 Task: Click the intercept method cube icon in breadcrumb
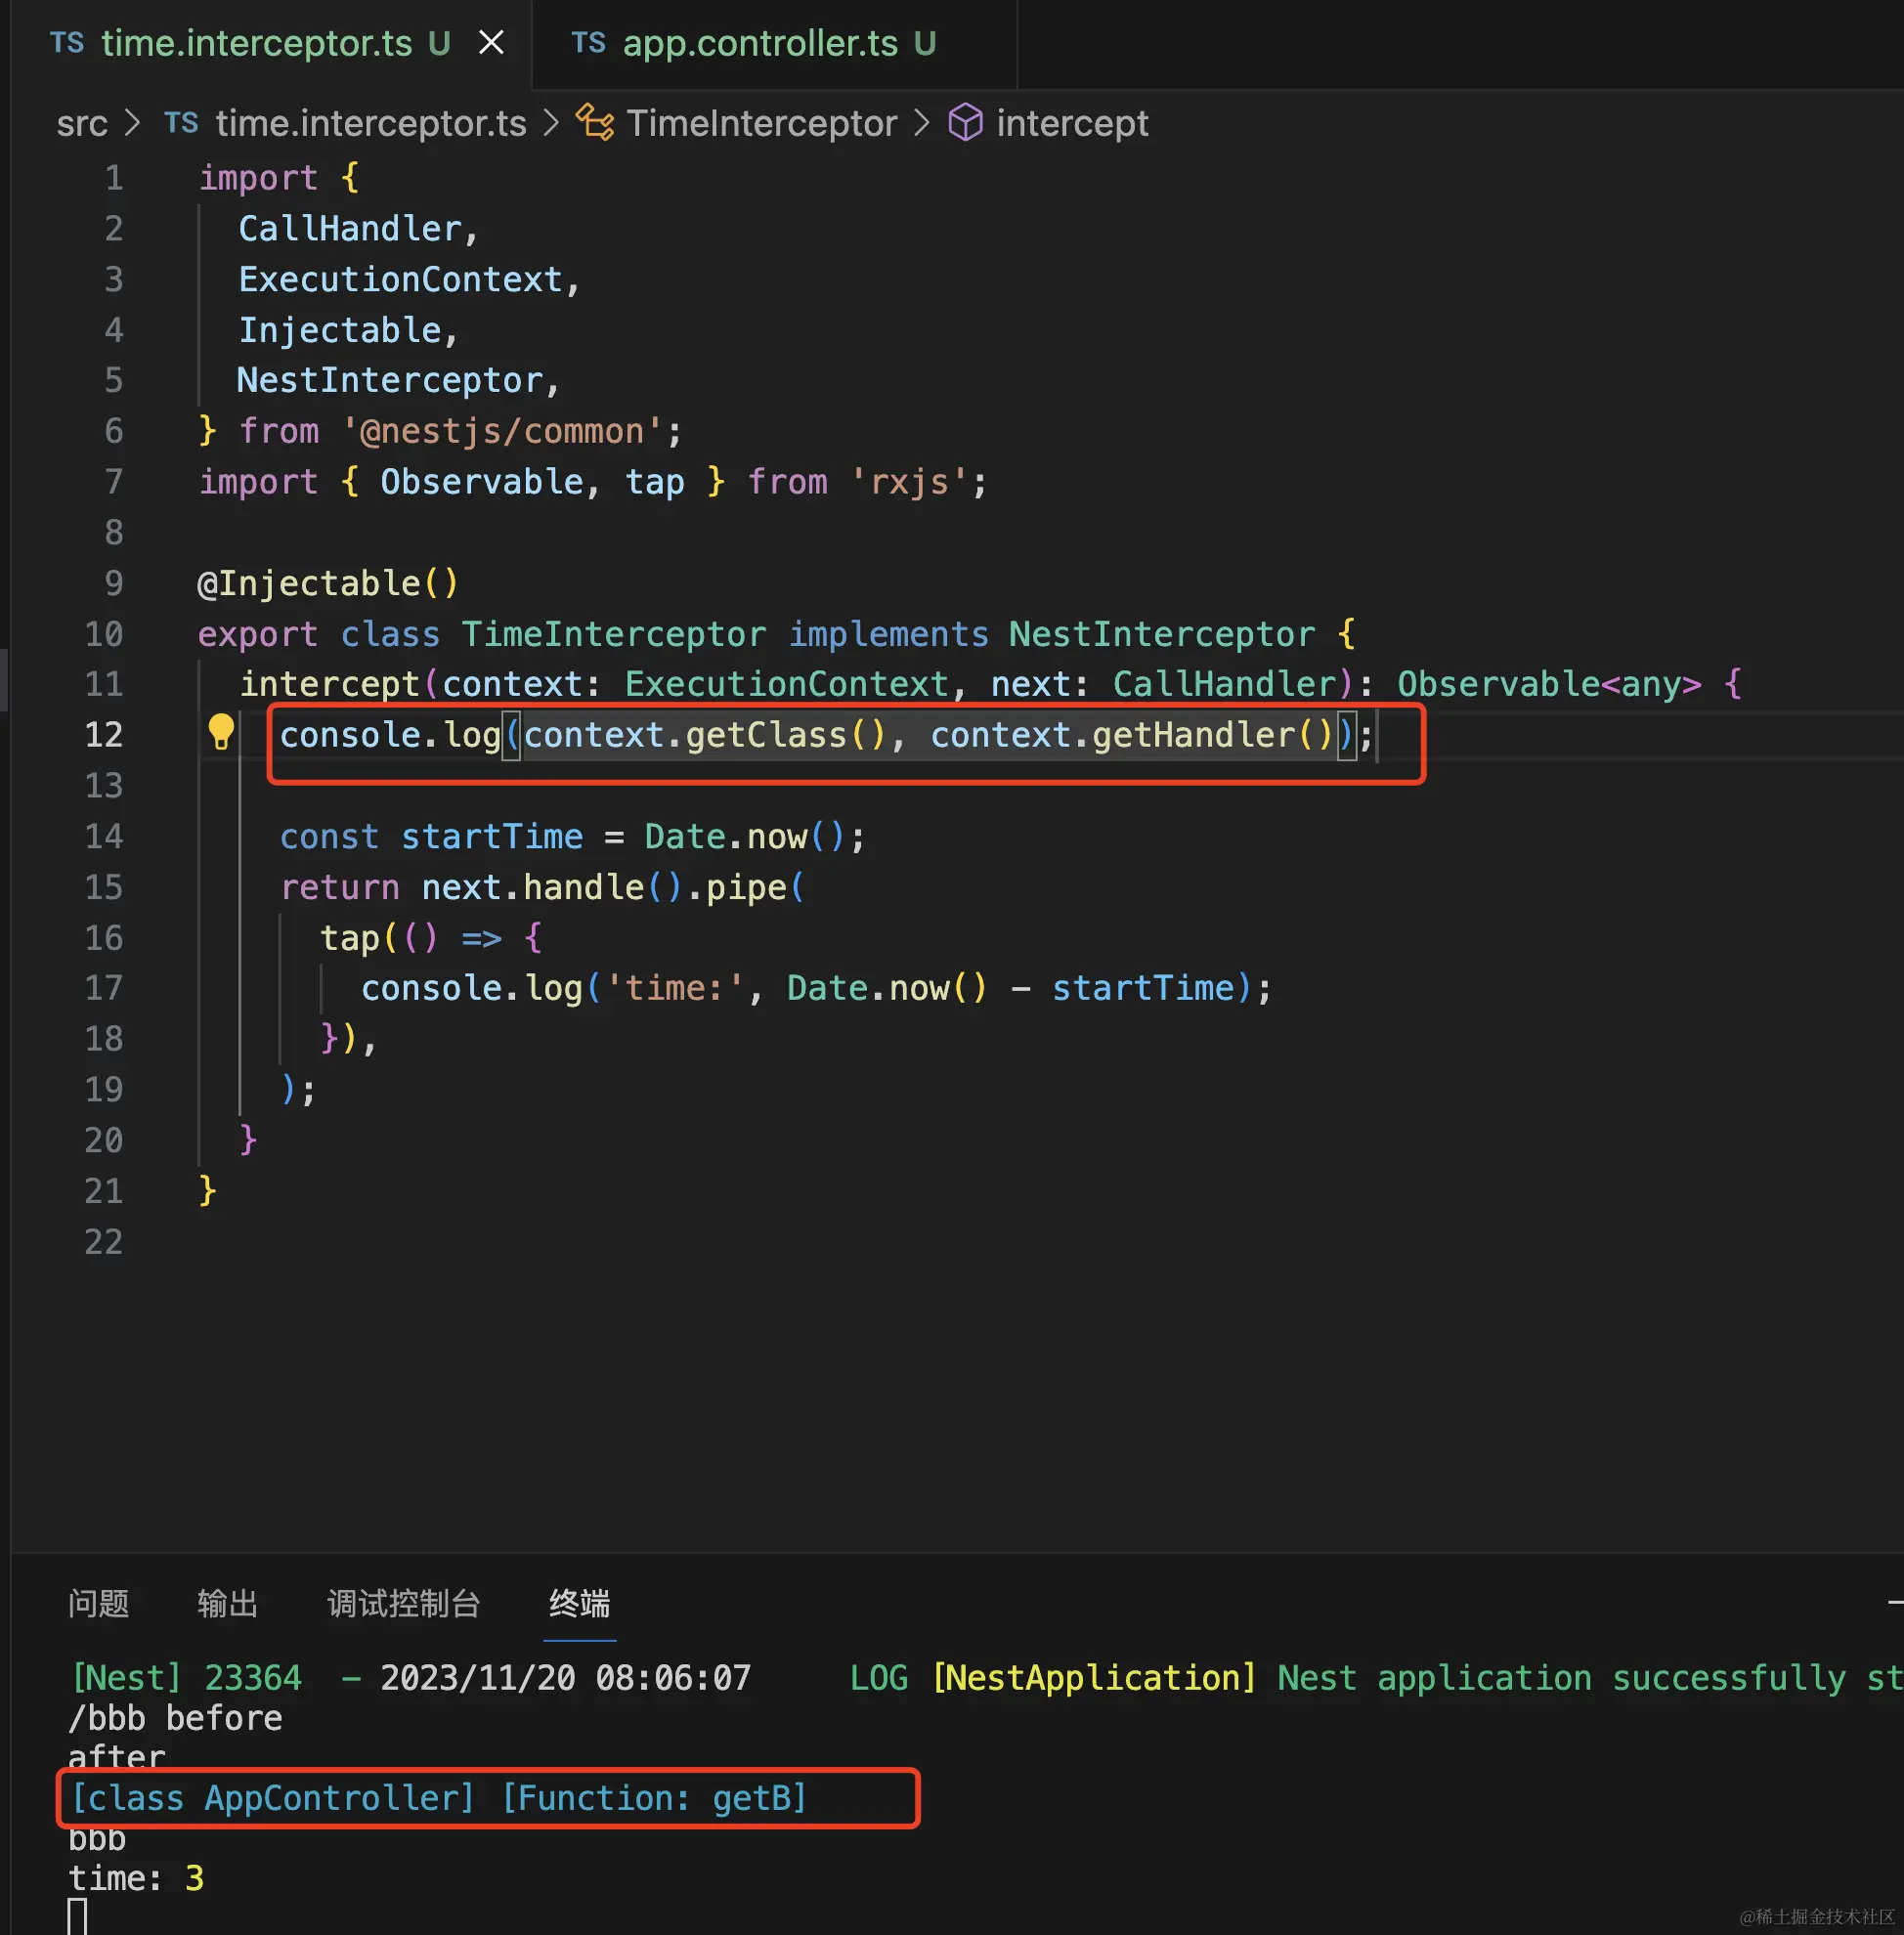click(965, 123)
